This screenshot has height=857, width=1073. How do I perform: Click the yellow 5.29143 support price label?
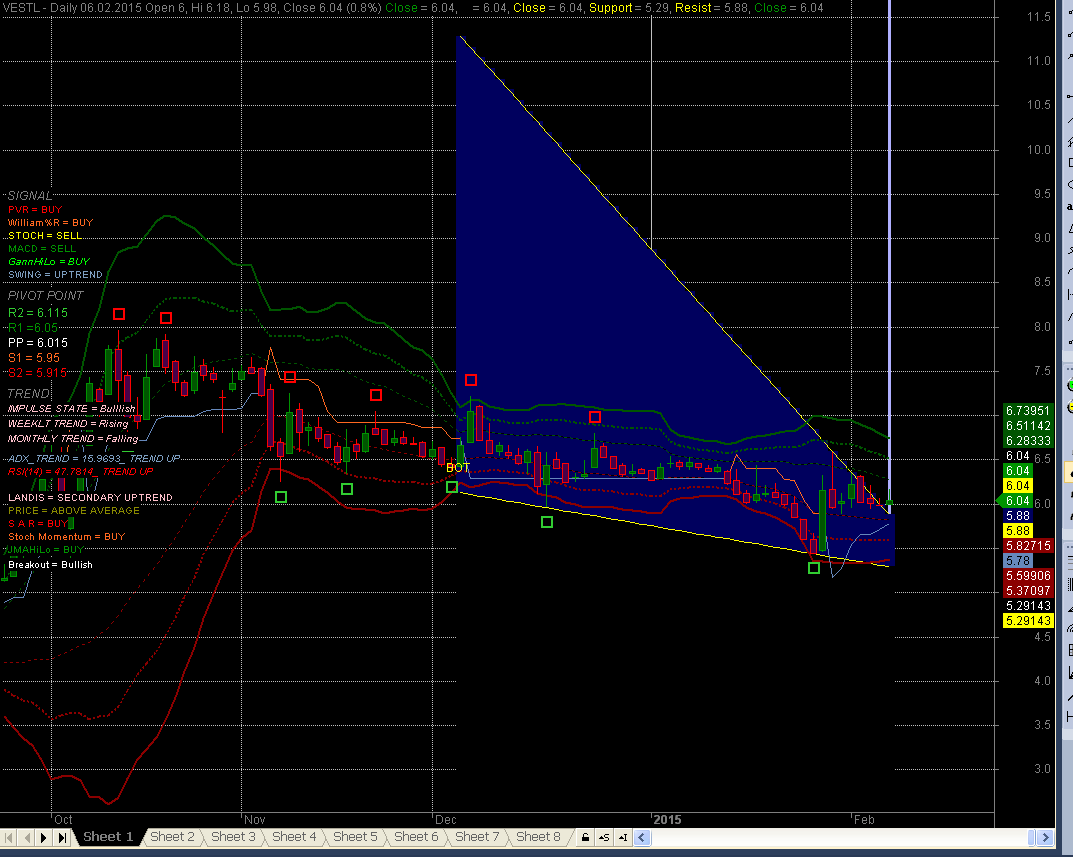coord(1027,621)
